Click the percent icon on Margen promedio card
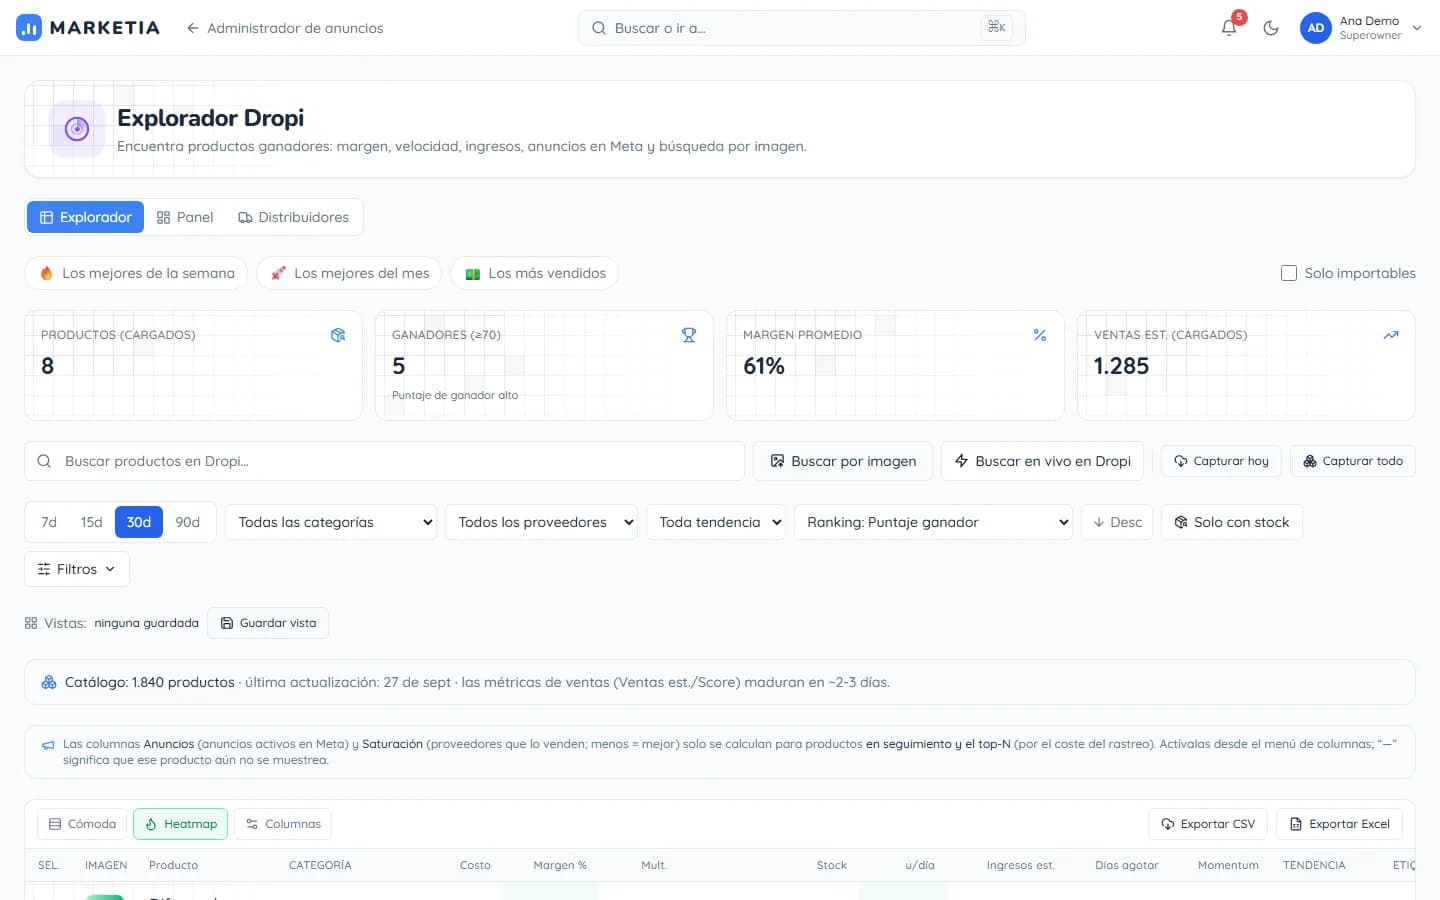1440x900 pixels. (1040, 335)
